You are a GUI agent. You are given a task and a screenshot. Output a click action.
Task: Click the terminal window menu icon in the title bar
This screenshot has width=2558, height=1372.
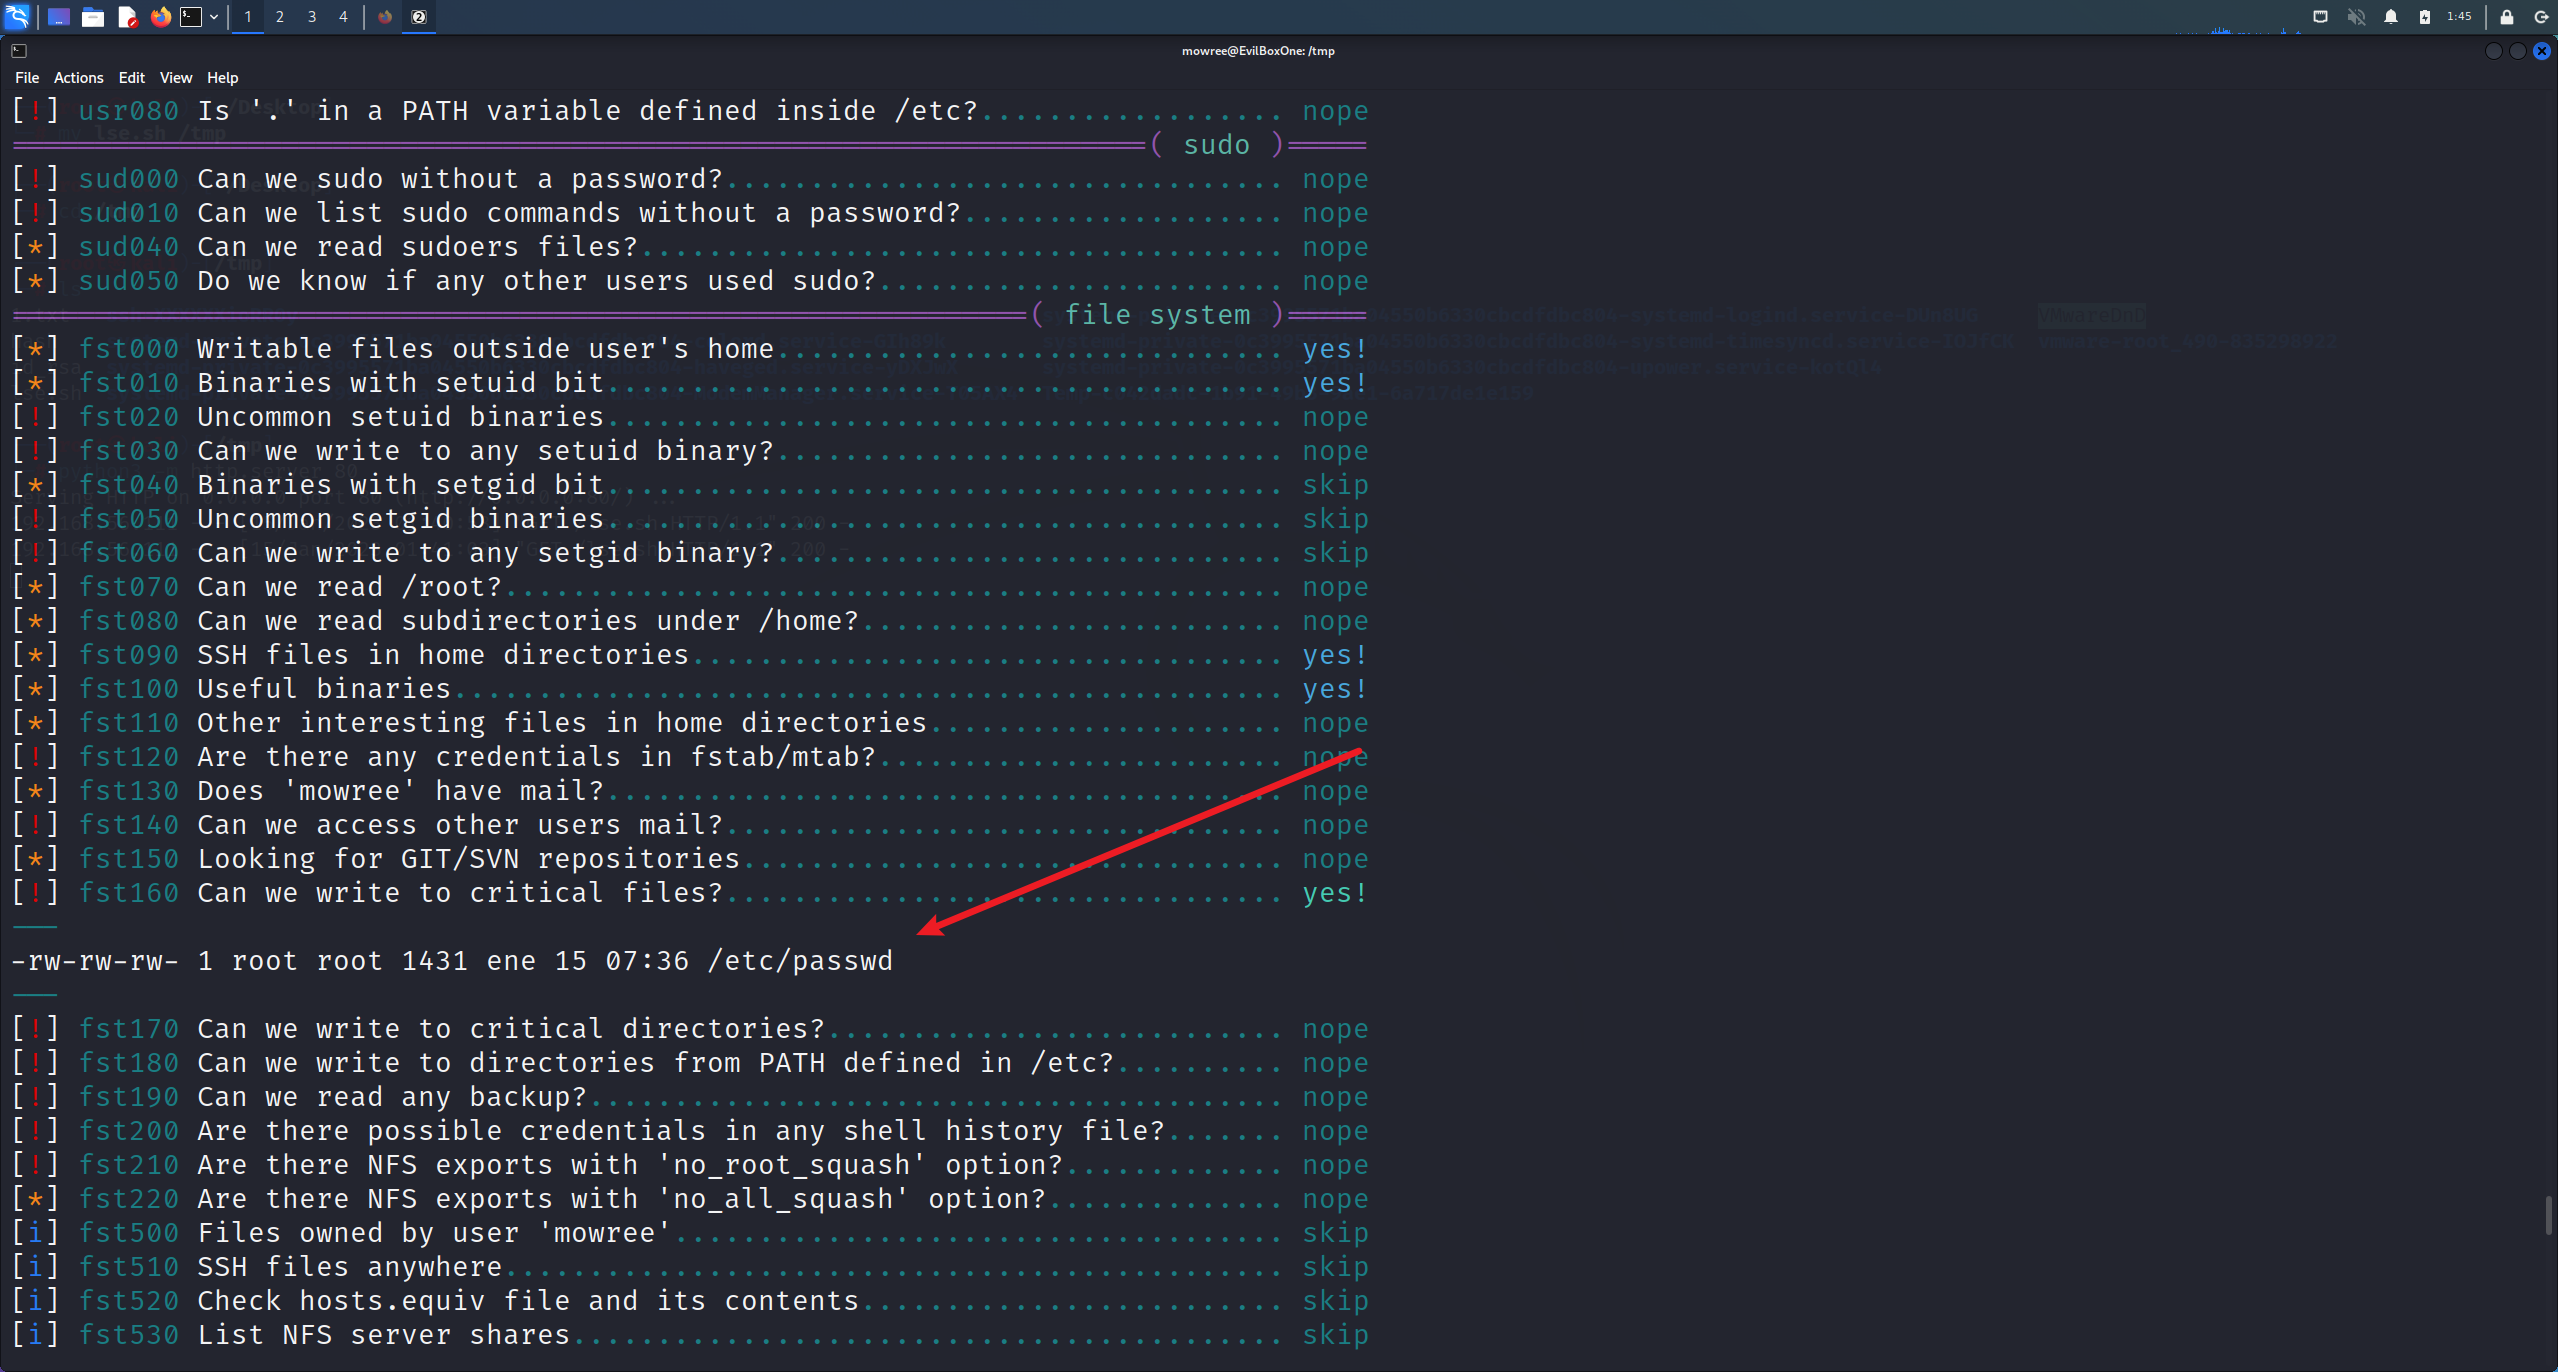(x=19, y=51)
